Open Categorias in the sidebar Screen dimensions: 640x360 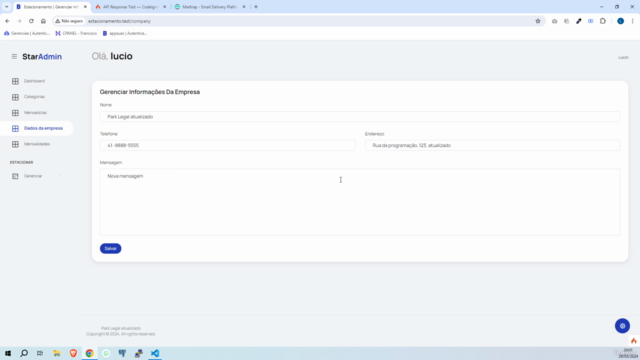34,97
